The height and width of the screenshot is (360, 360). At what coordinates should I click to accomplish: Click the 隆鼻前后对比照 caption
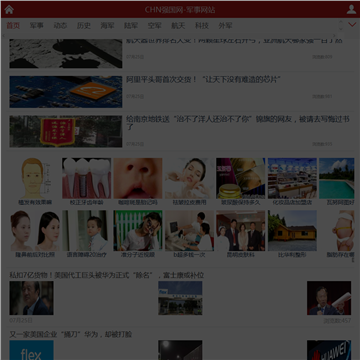[x=35, y=255]
